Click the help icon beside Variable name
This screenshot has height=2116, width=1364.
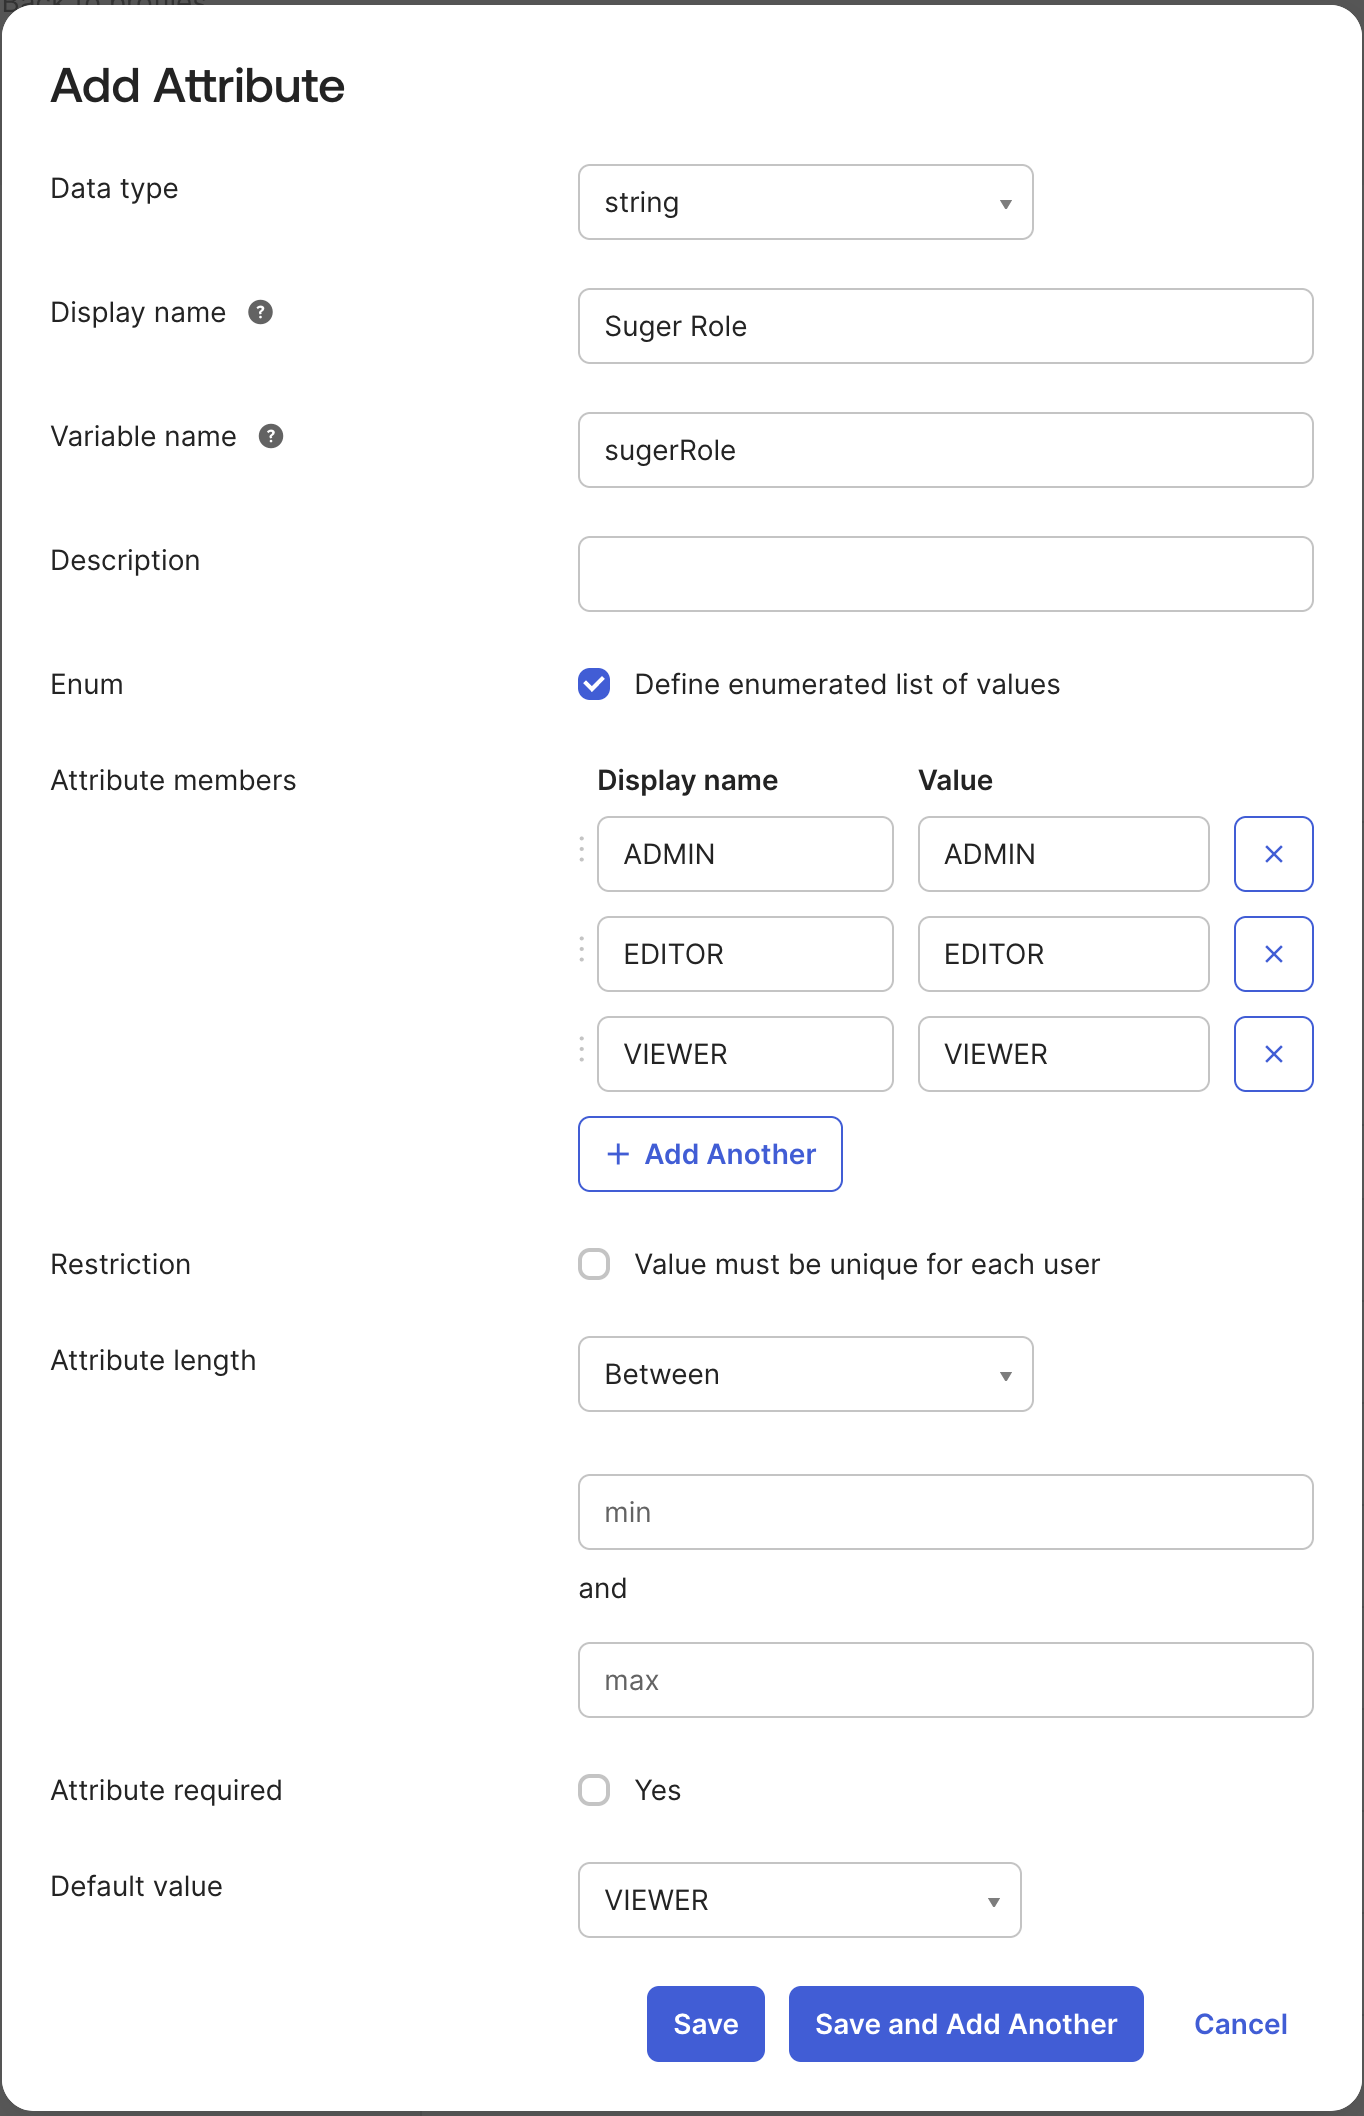tap(271, 437)
